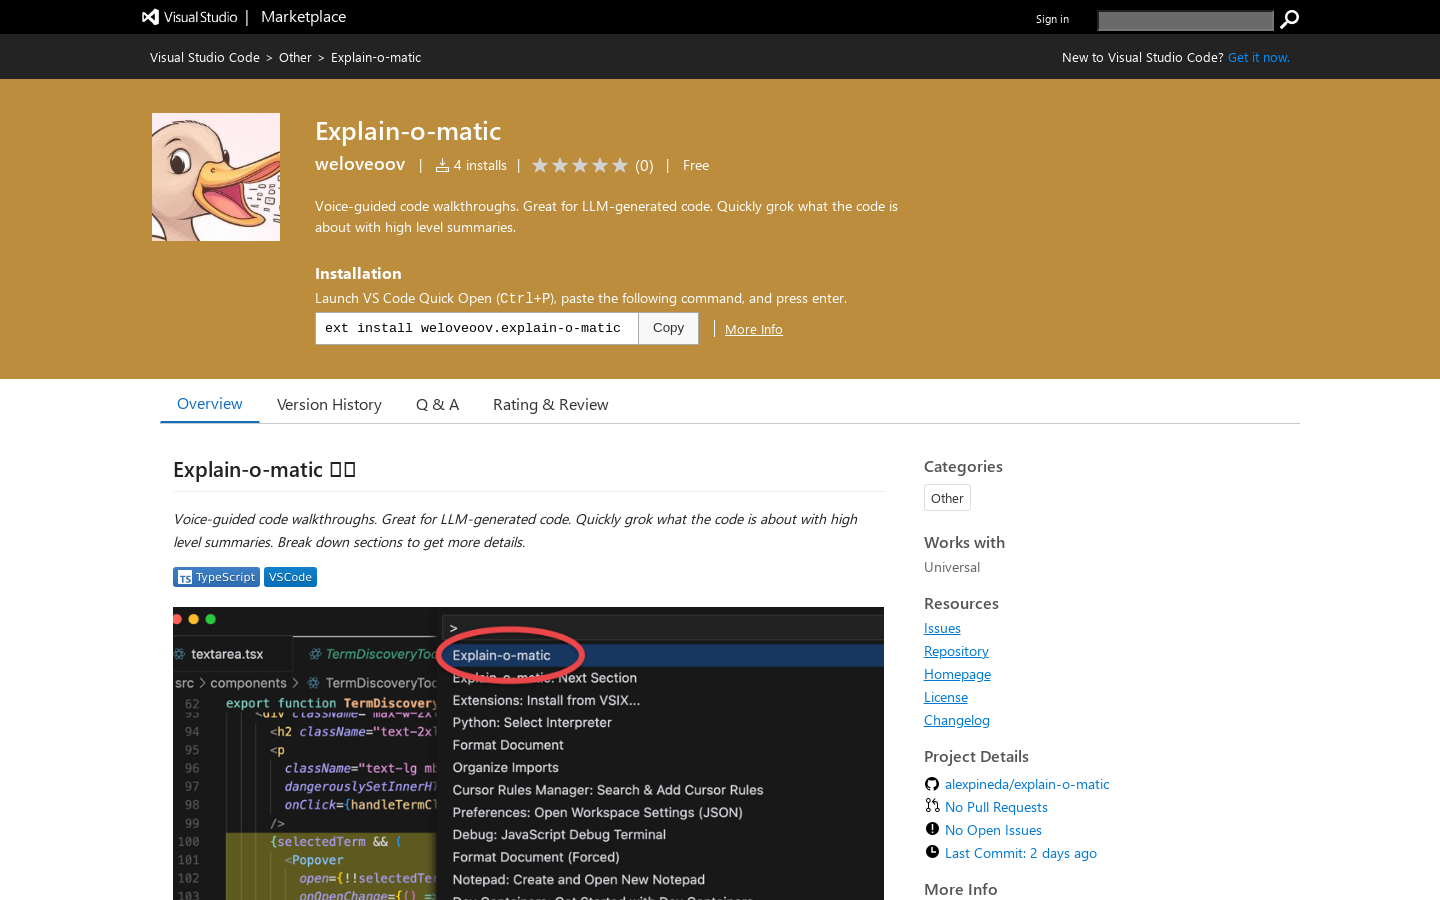The image size is (1440, 900).
Task: Click the TypeScript badge
Action: pyautogui.click(x=216, y=577)
